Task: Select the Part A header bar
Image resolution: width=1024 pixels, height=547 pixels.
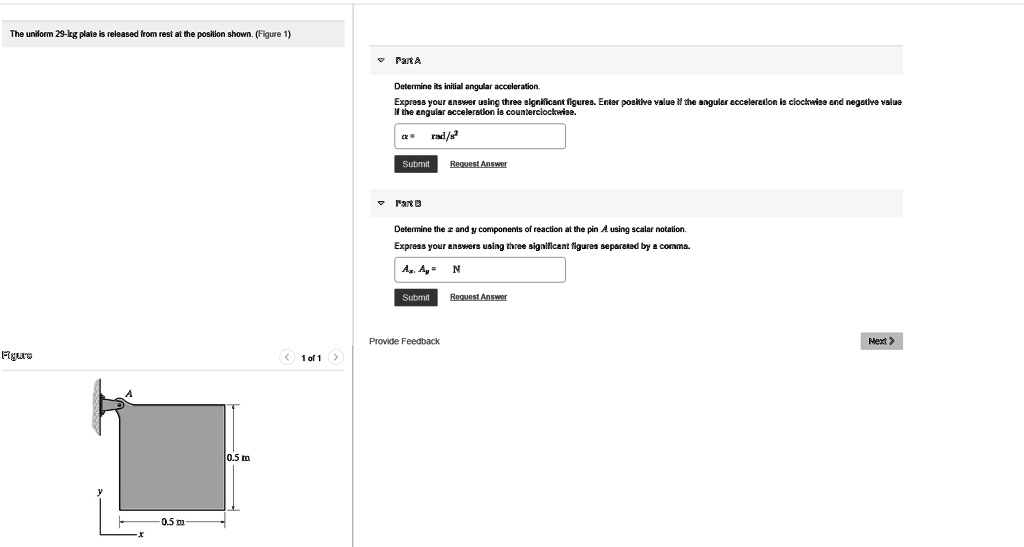Action: coord(636,60)
